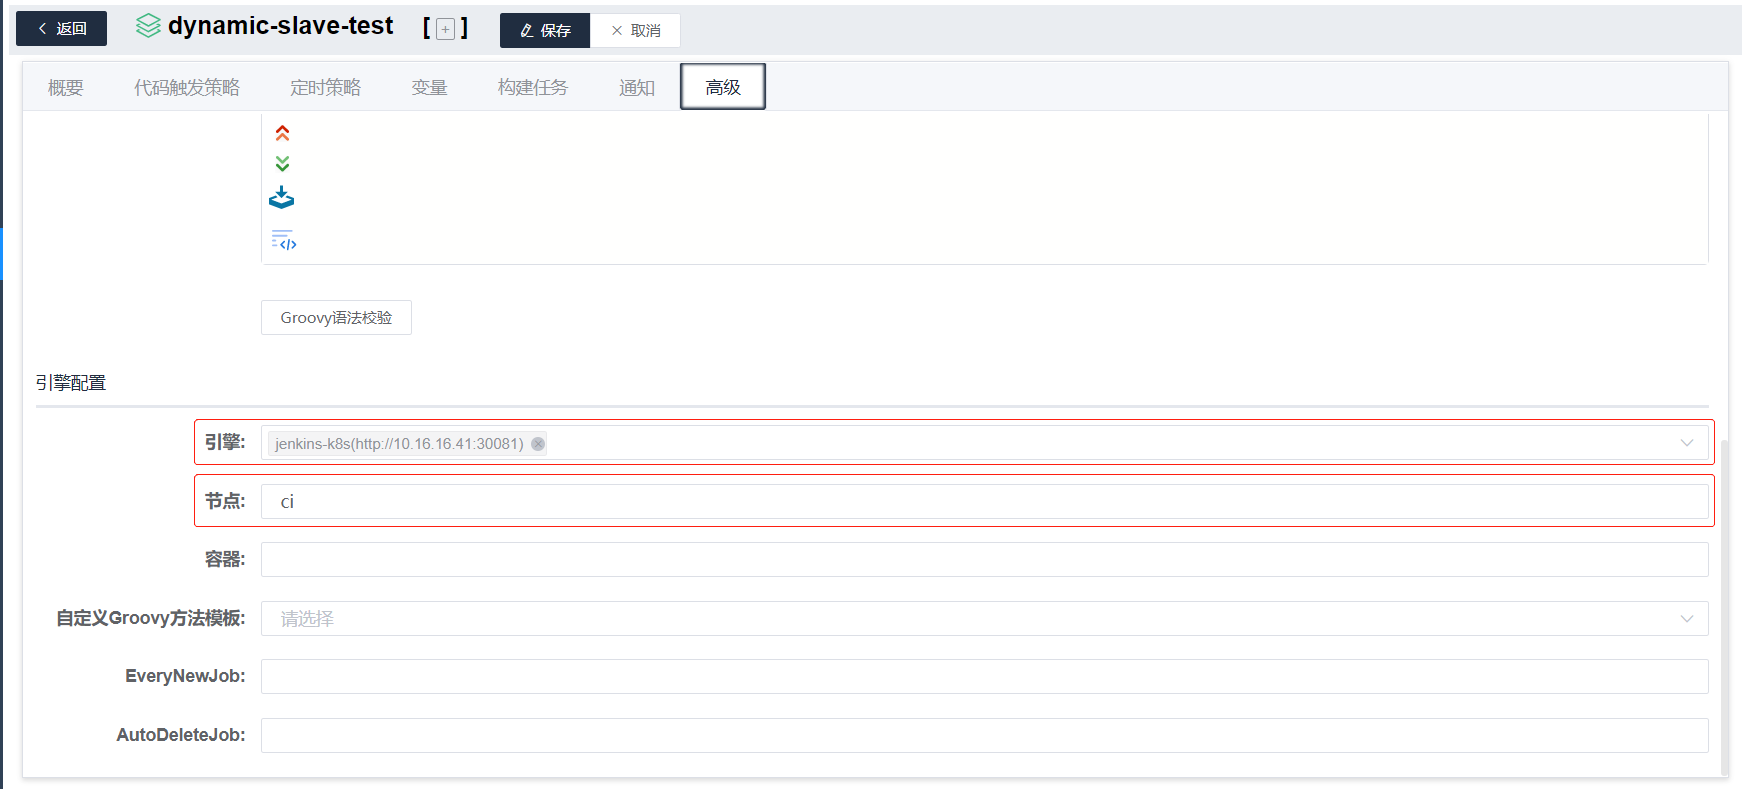The width and height of the screenshot is (1743, 789).
Task: Run the Groovy语法校验 button
Action: point(336,317)
